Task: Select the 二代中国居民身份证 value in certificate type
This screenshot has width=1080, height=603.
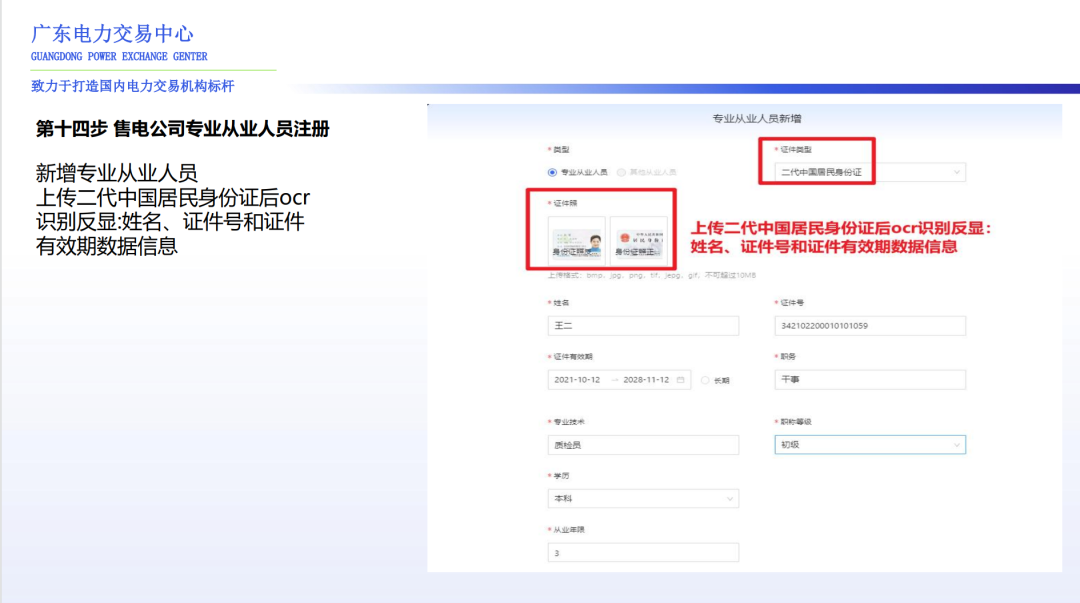Action: pos(820,171)
